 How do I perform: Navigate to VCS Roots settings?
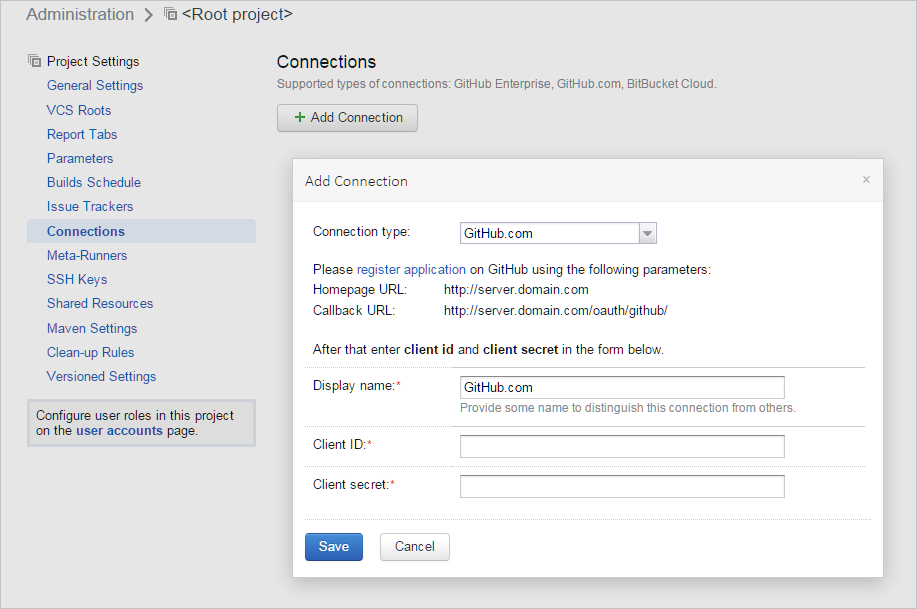coord(80,110)
